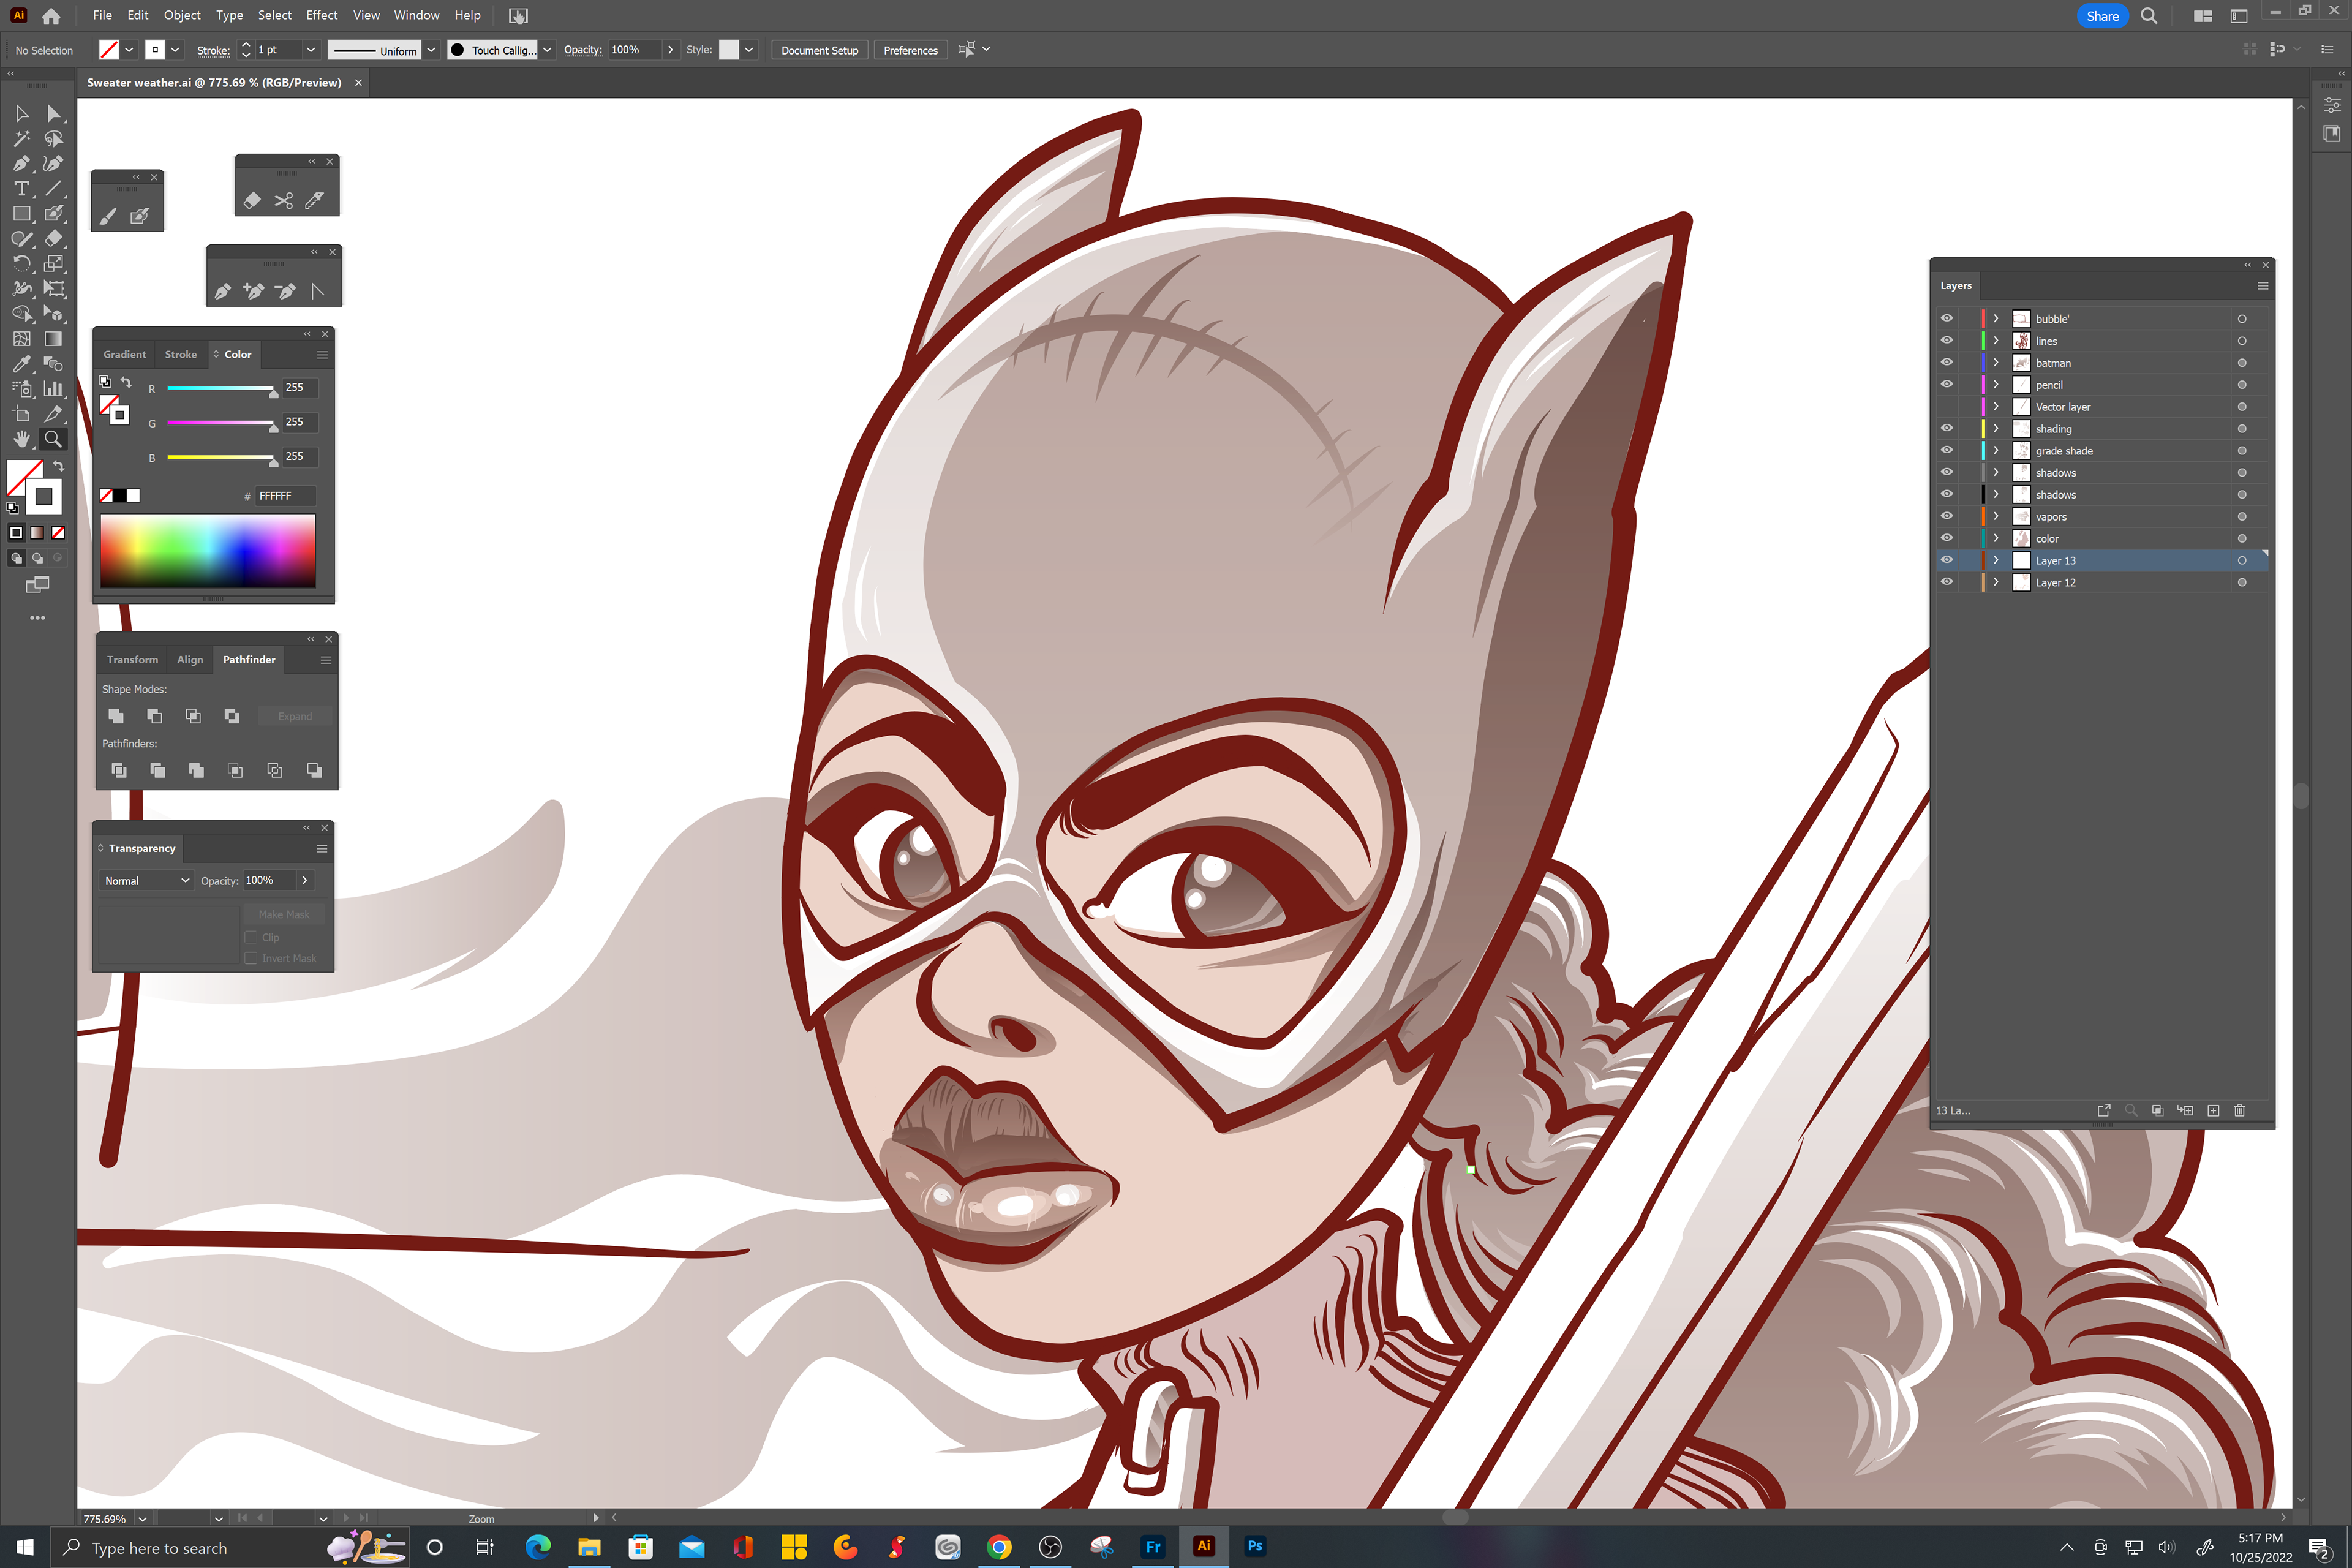
Task: Click Paintbrush tool in floating panel
Action: pyautogui.click(x=108, y=216)
